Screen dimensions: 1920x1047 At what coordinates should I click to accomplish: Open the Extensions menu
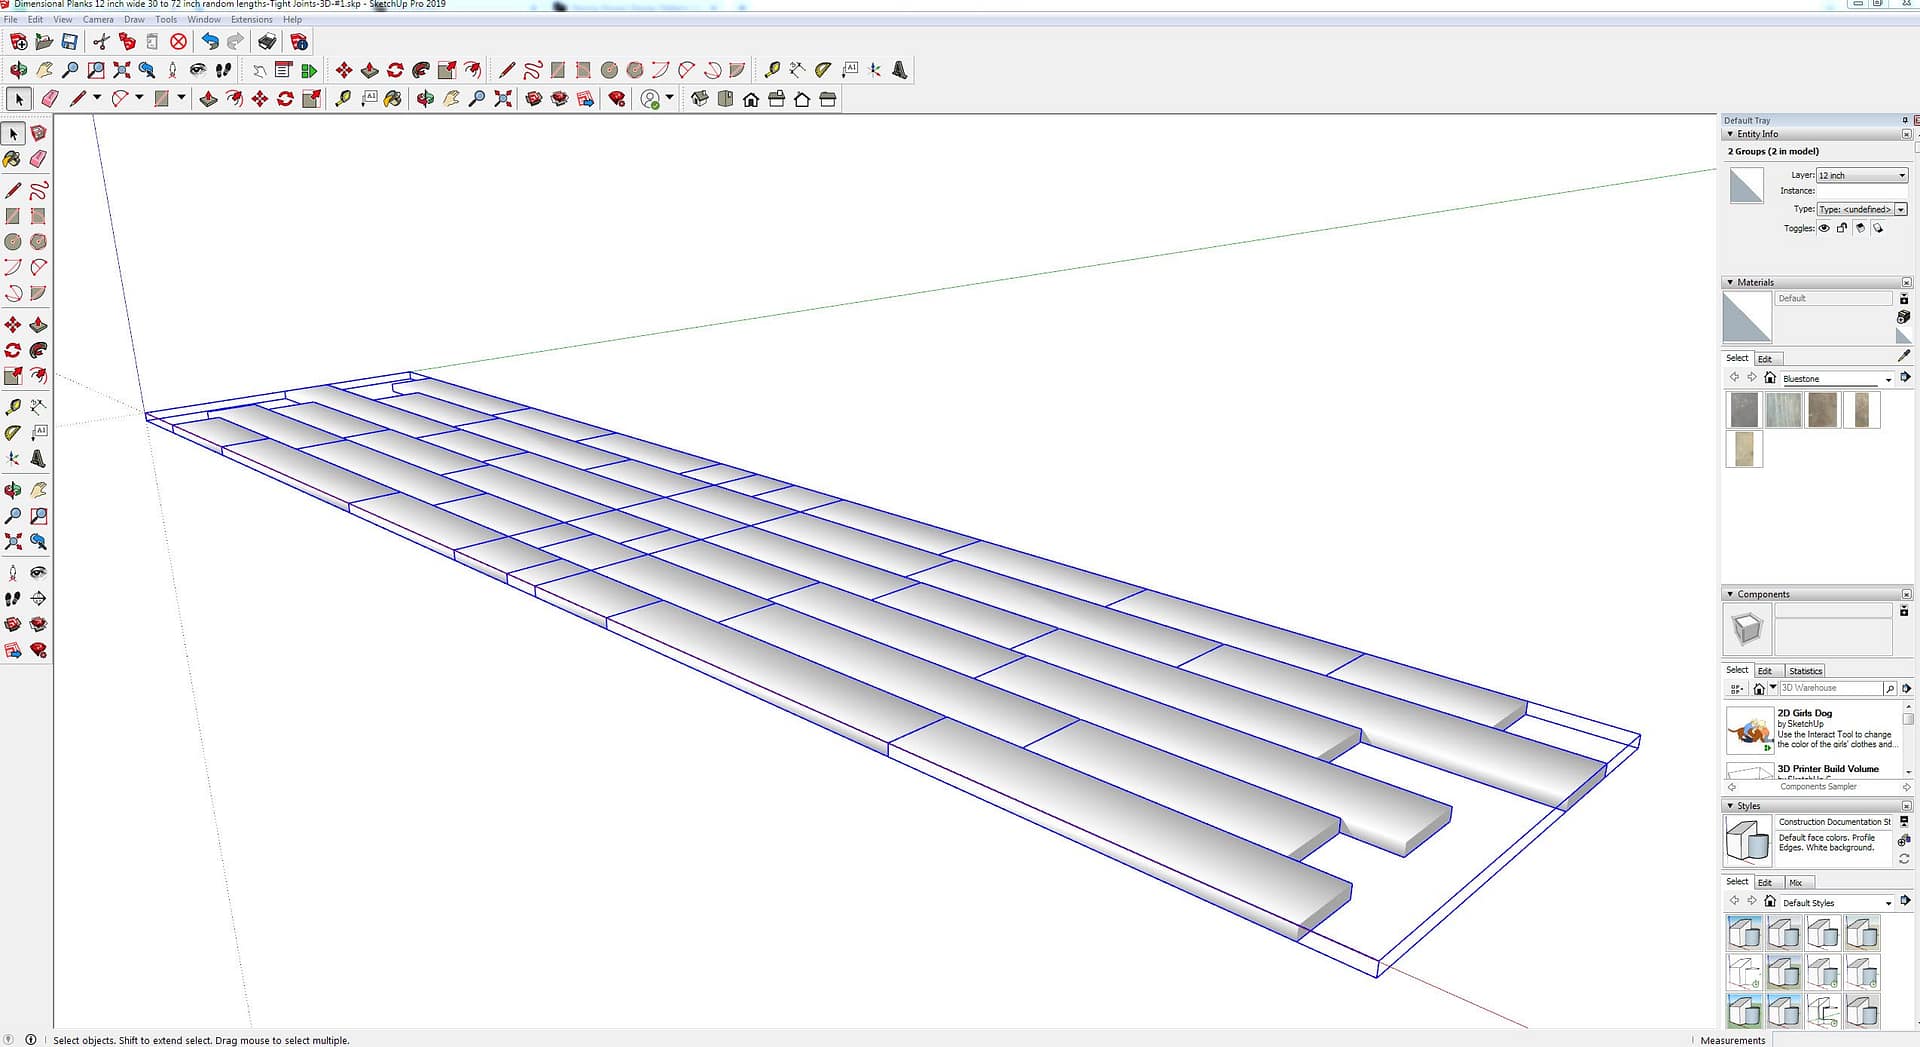pyautogui.click(x=251, y=19)
